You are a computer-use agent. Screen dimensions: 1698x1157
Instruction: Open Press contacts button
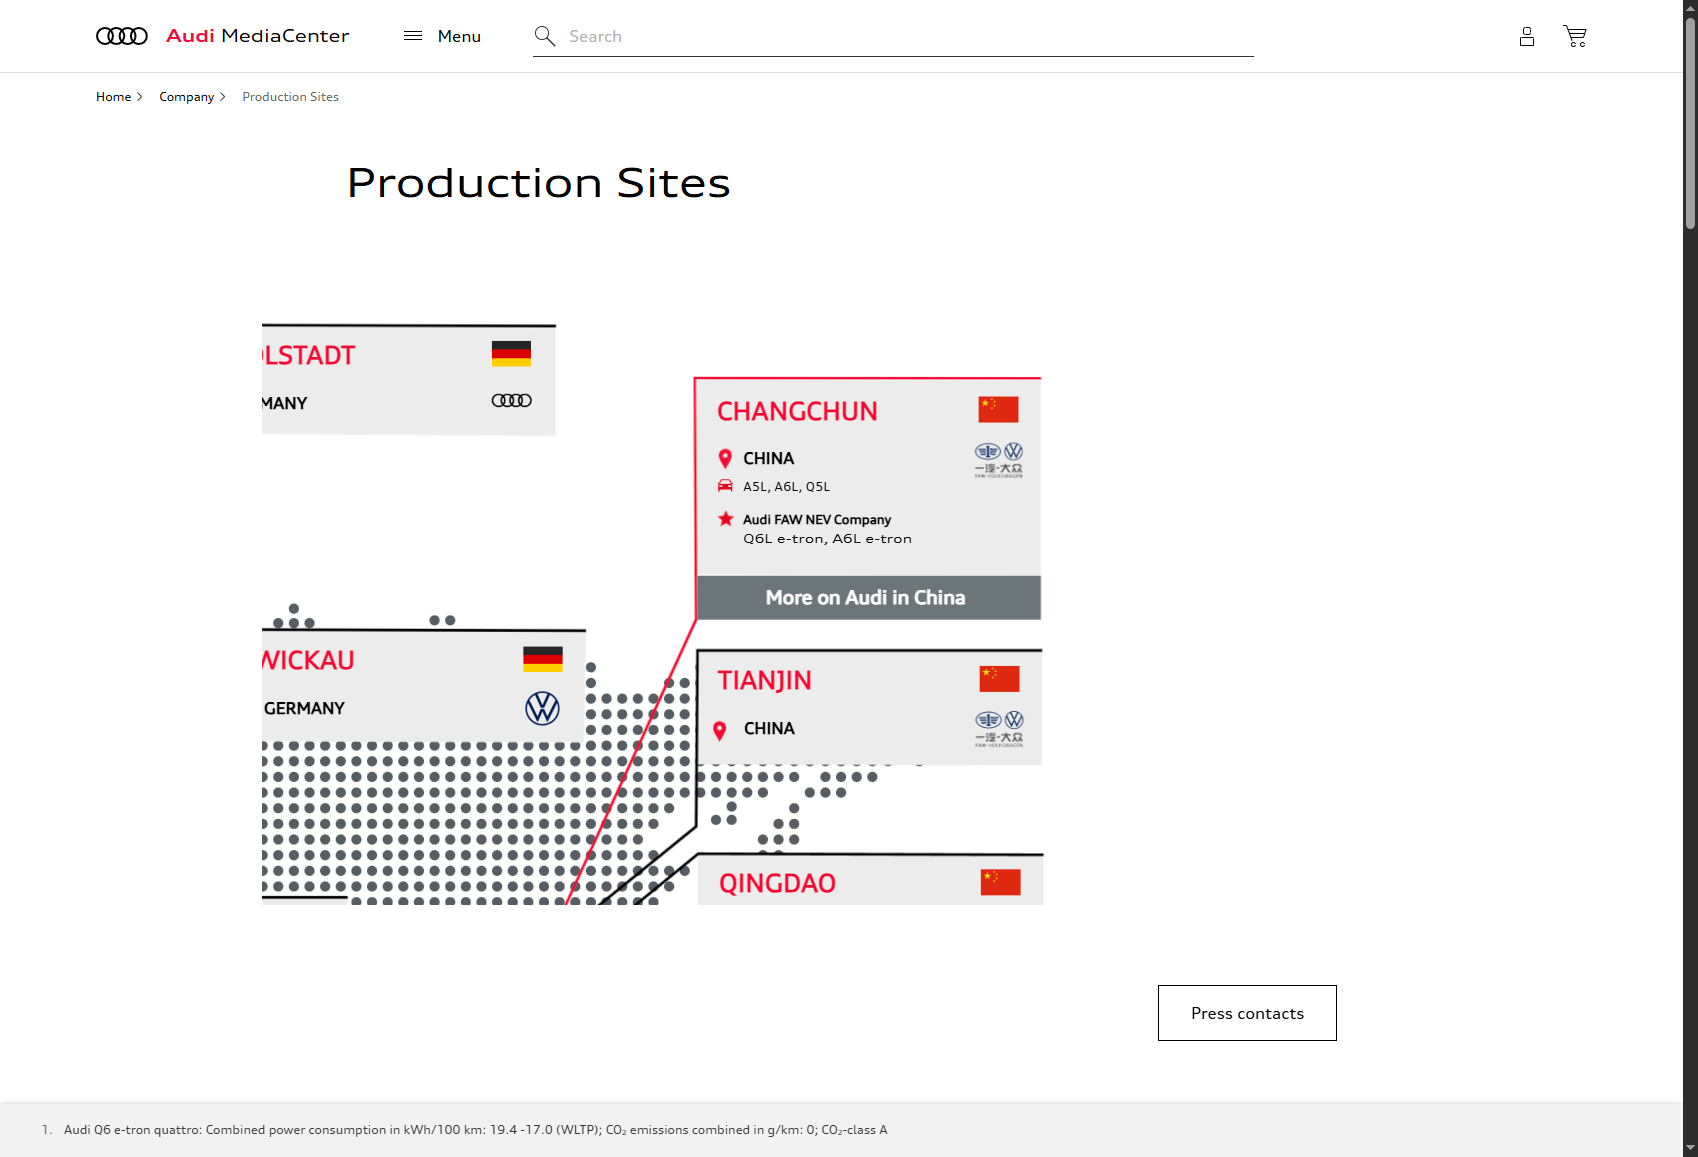click(1247, 1013)
